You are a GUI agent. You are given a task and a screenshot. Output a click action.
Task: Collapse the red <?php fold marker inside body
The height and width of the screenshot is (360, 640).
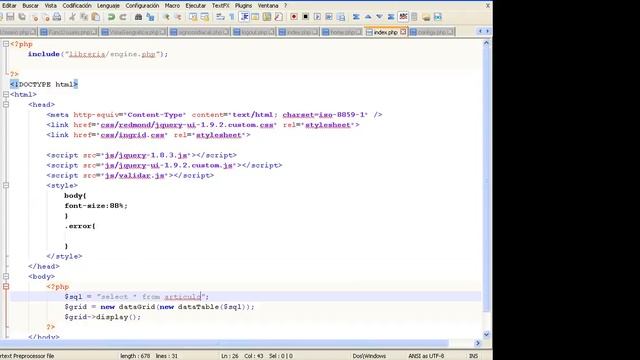(x=6, y=287)
